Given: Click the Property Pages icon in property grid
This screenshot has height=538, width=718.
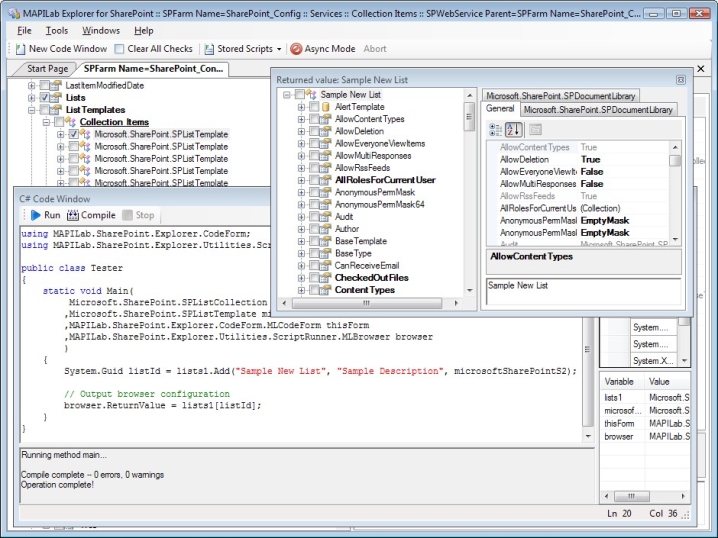Looking at the screenshot, I should pyautogui.click(x=536, y=129).
